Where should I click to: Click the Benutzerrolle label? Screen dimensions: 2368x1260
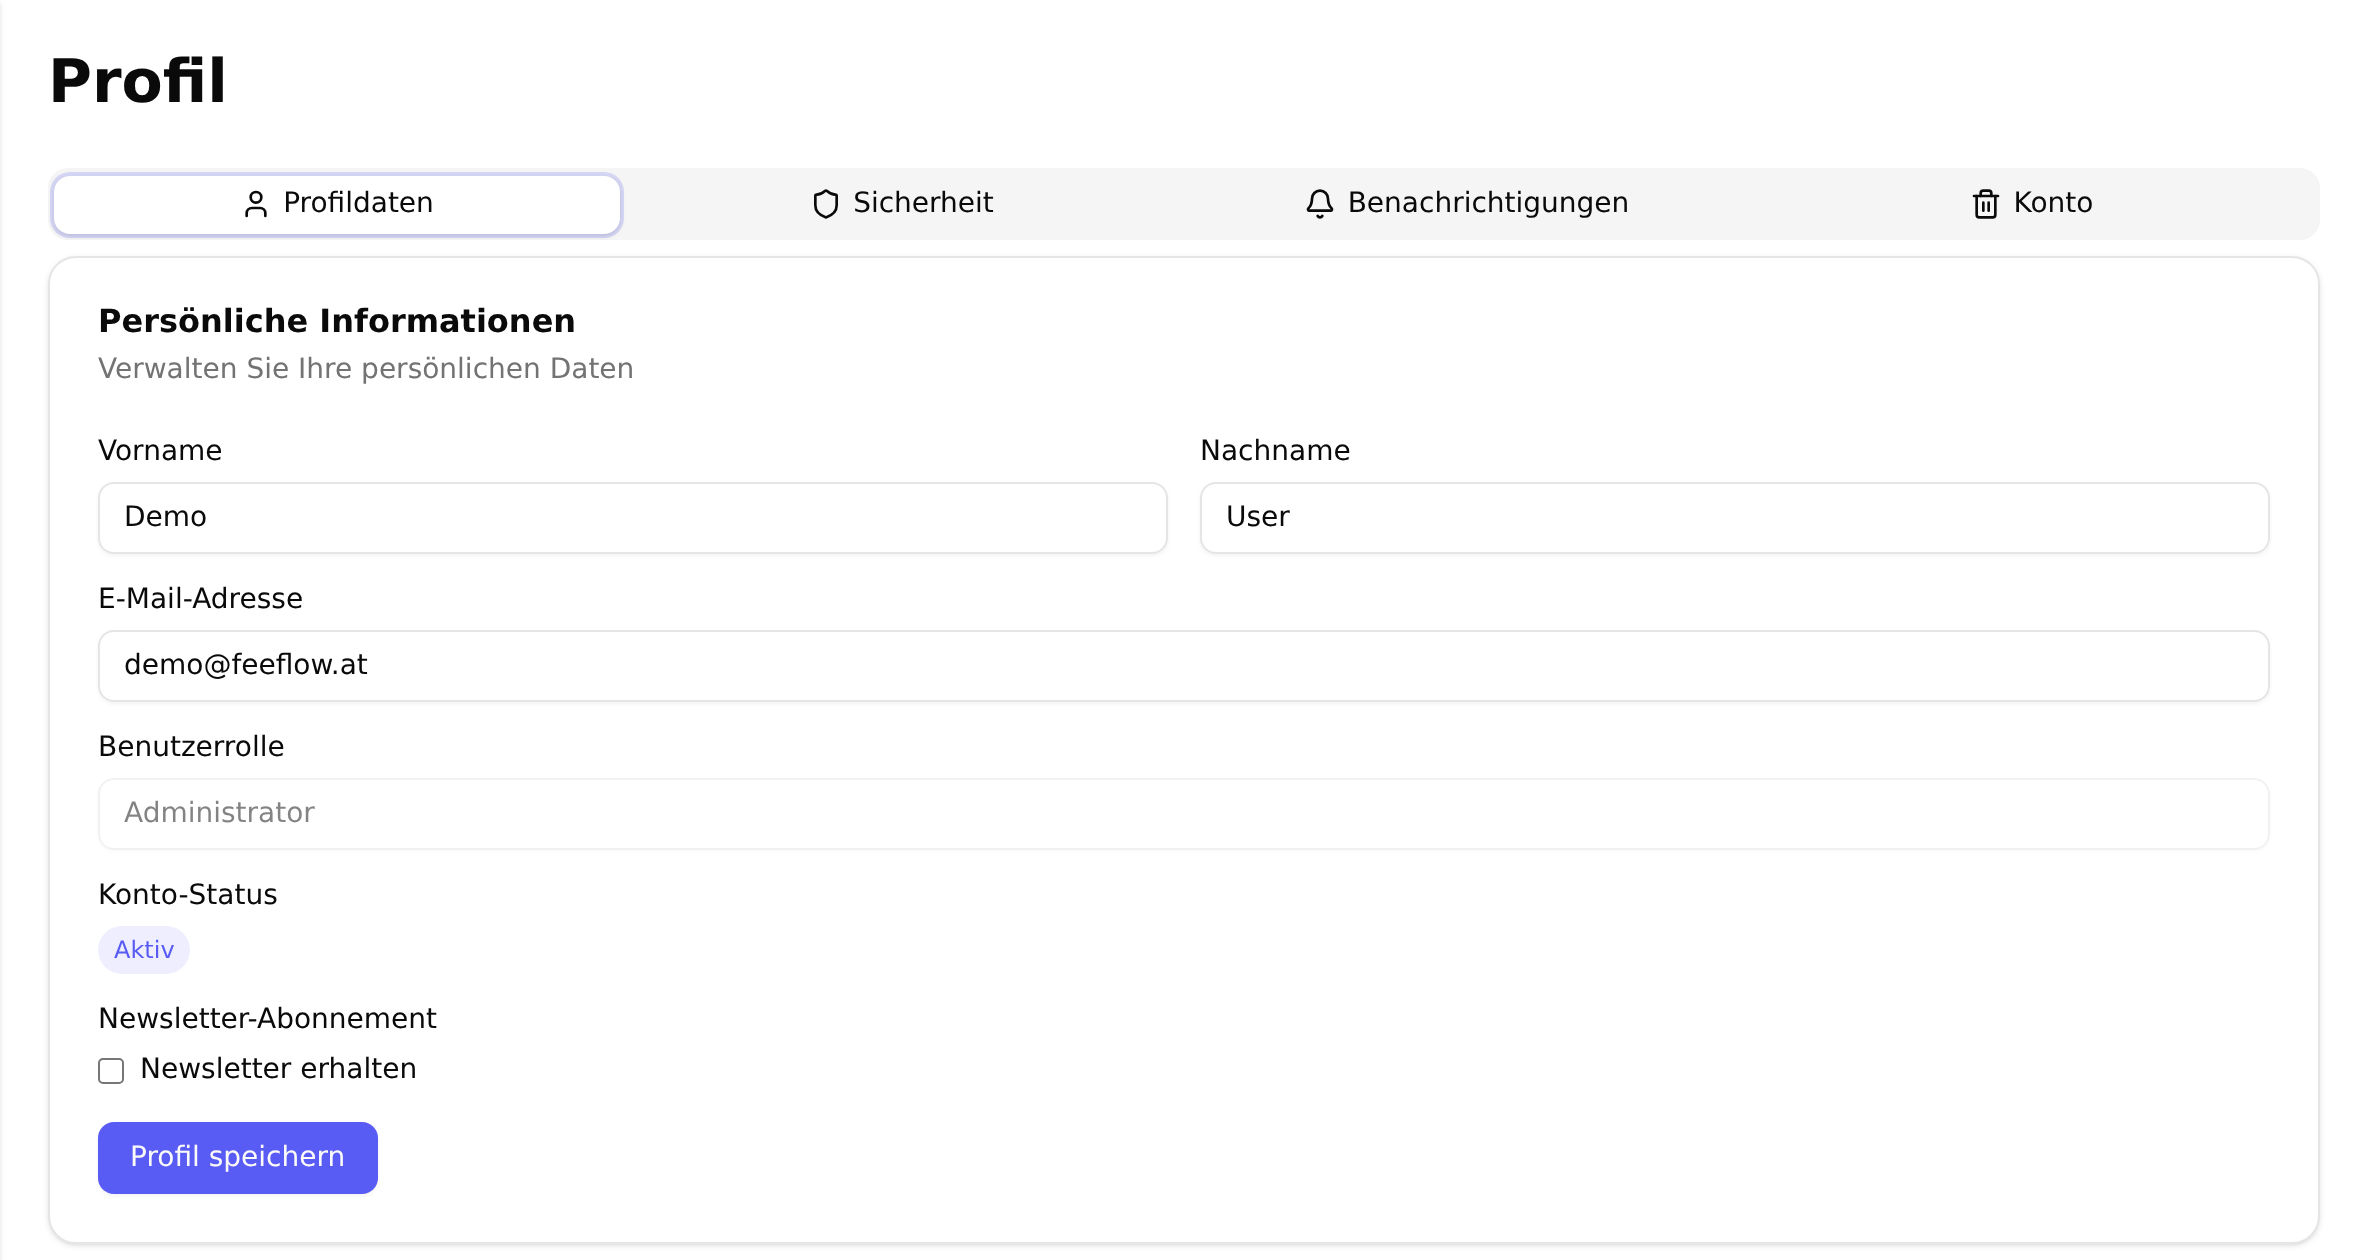pyautogui.click(x=191, y=746)
